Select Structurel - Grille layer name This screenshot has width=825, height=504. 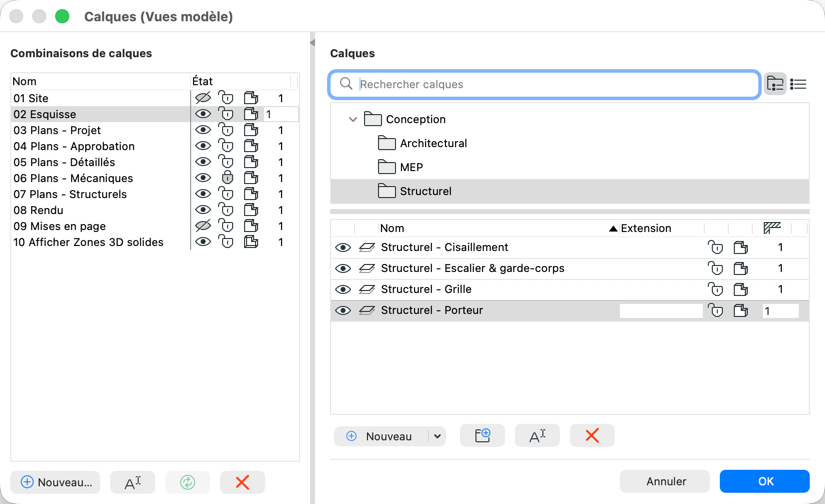[426, 289]
